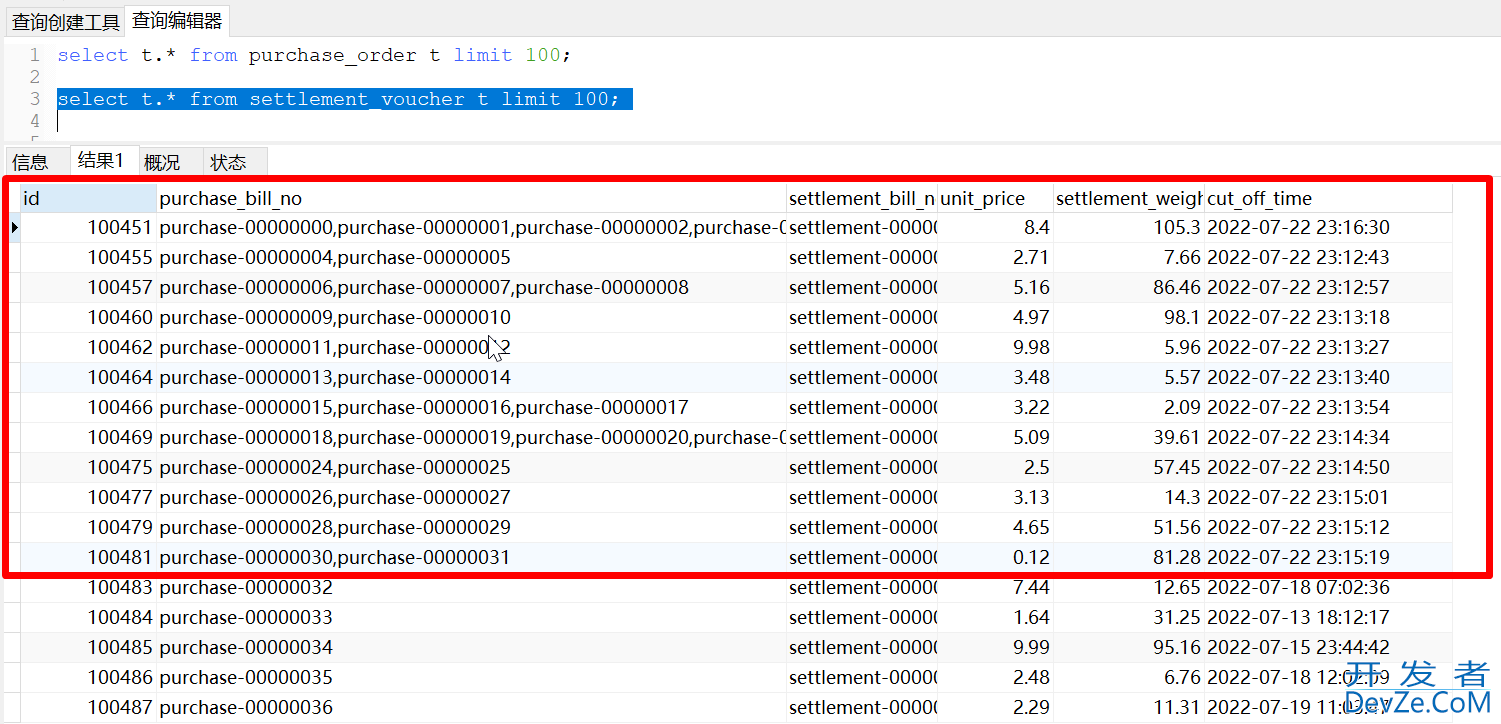This screenshot has width=1501, height=724.
Task: Click cell purchase-00000013,purchase-00000014
Action: pyautogui.click(x=471, y=377)
